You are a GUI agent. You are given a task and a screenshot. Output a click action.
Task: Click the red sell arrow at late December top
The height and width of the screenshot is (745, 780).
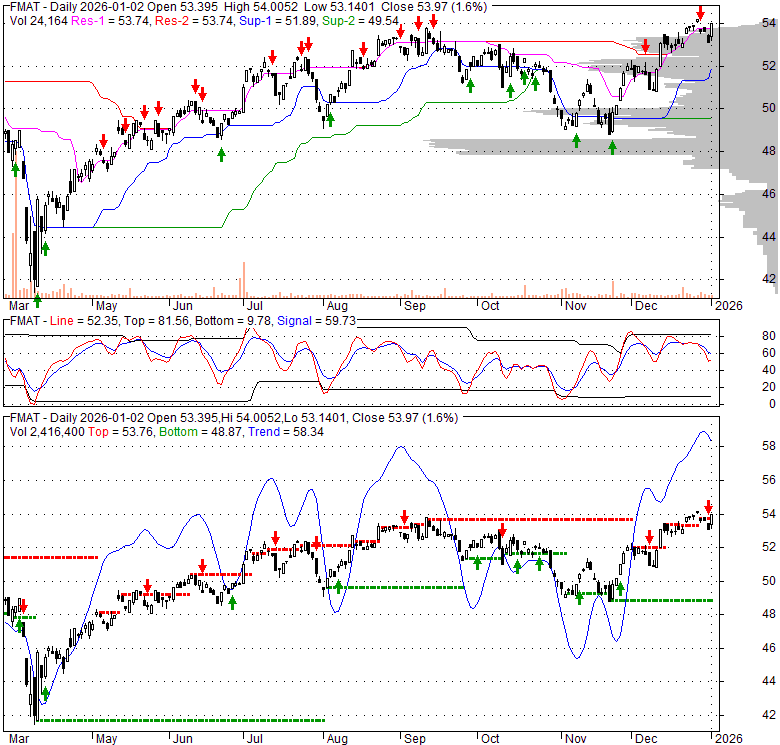(x=700, y=12)
